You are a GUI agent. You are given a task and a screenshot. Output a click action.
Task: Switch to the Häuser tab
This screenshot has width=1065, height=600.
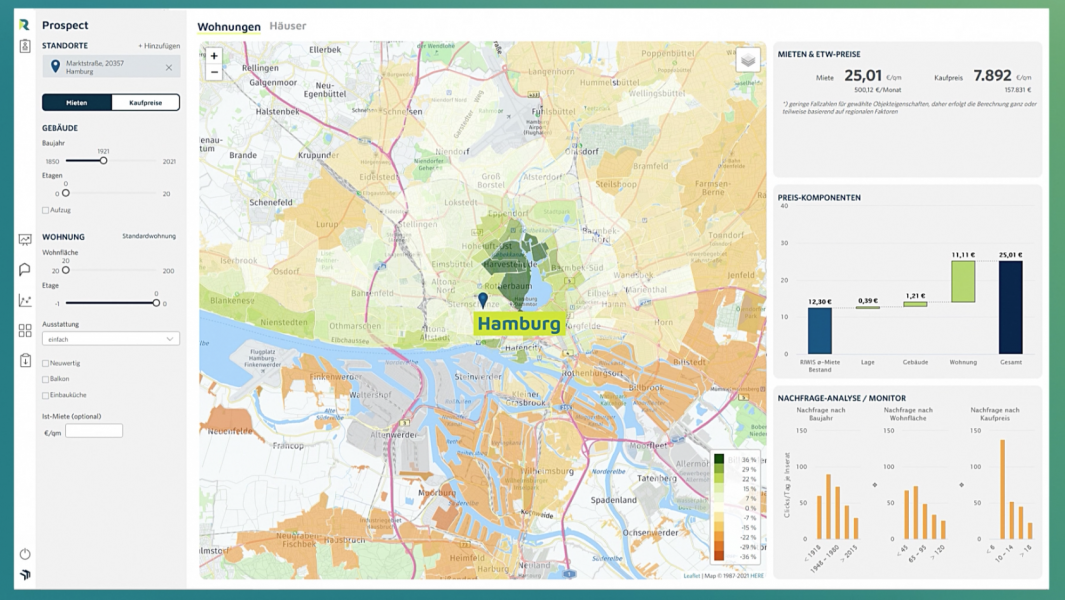click(288, 26)
